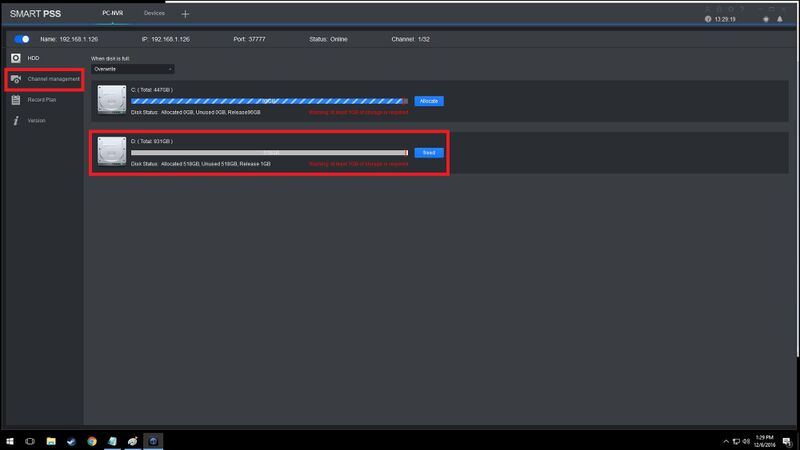Select the PC-NVR tab
800x450 pixels.
pyautogui.click(x=112, y=13)
